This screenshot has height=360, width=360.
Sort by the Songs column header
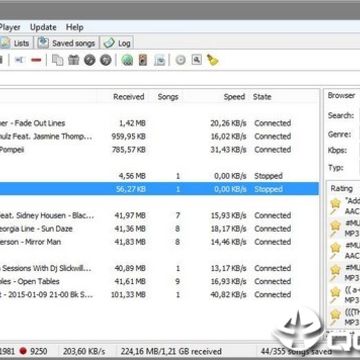pos(168,97)
